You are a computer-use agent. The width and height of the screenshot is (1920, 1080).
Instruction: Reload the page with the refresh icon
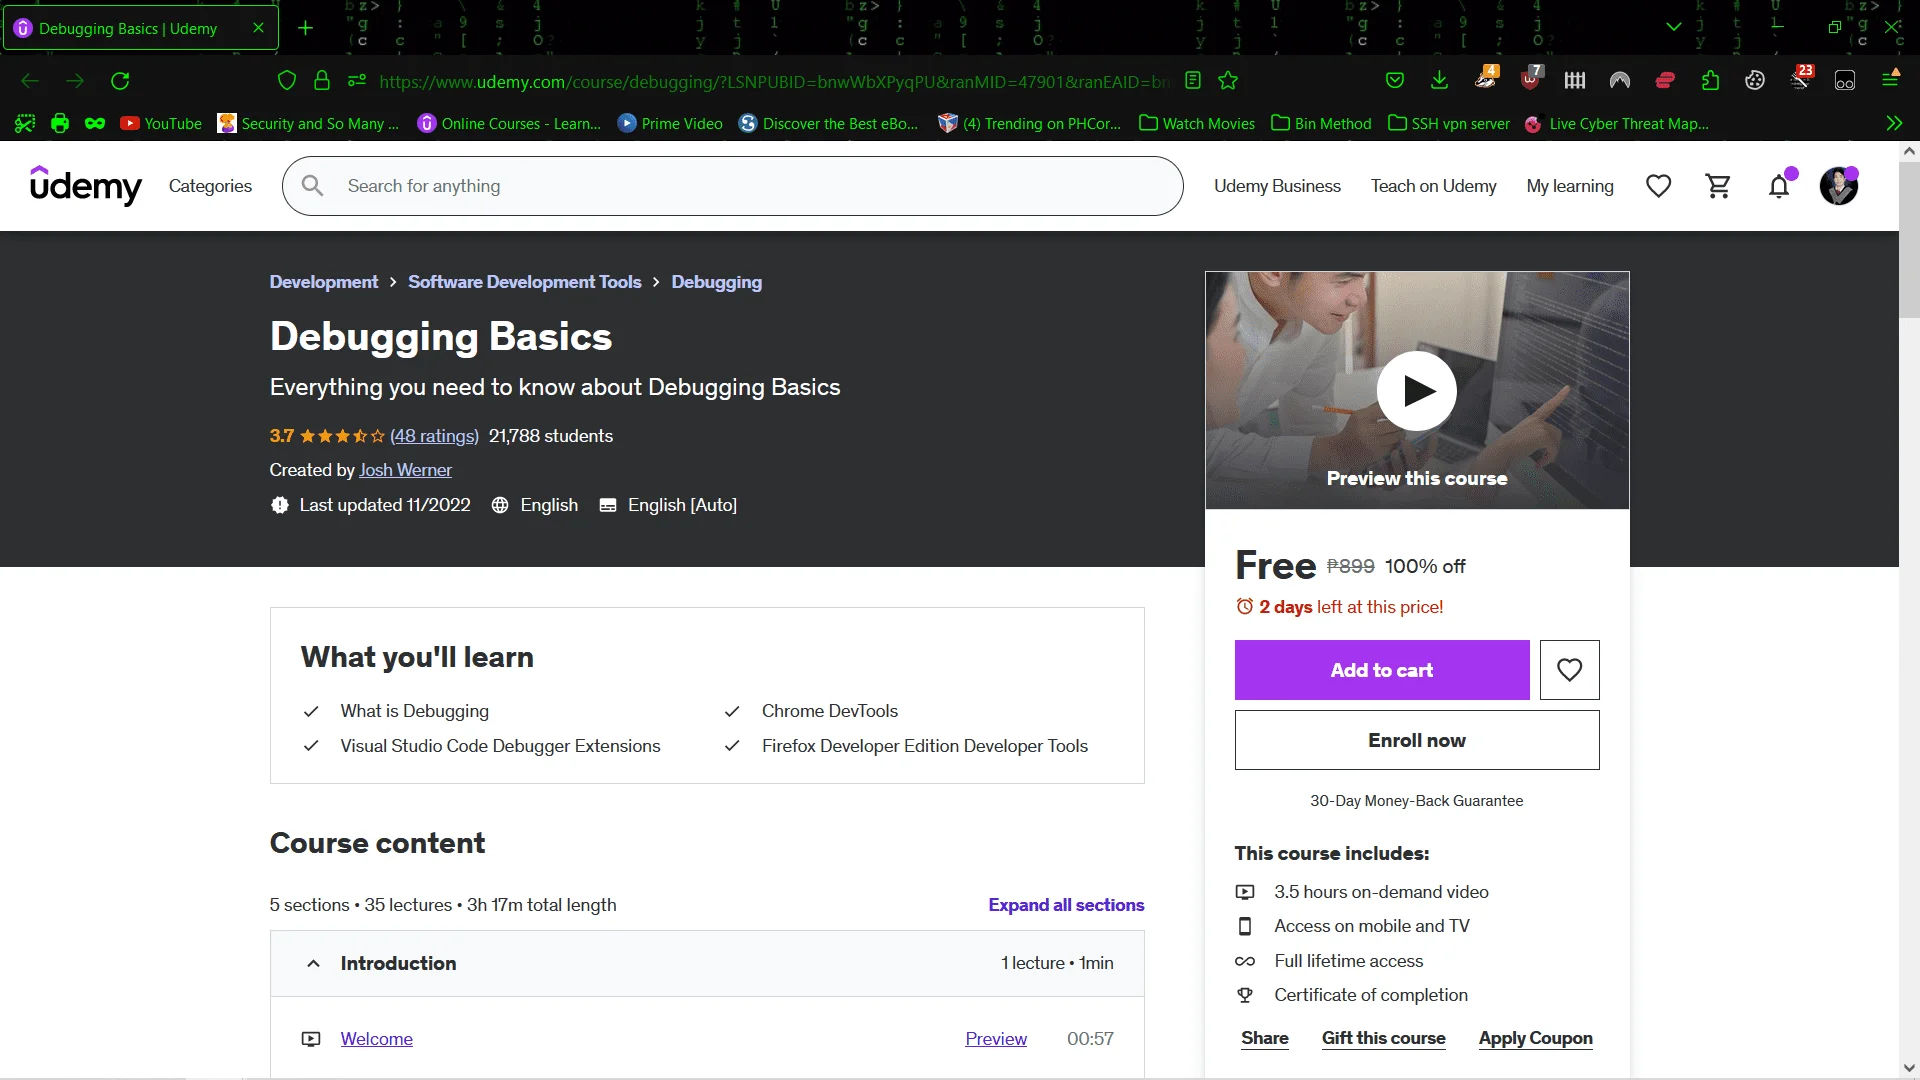click(x=120, y=81)
